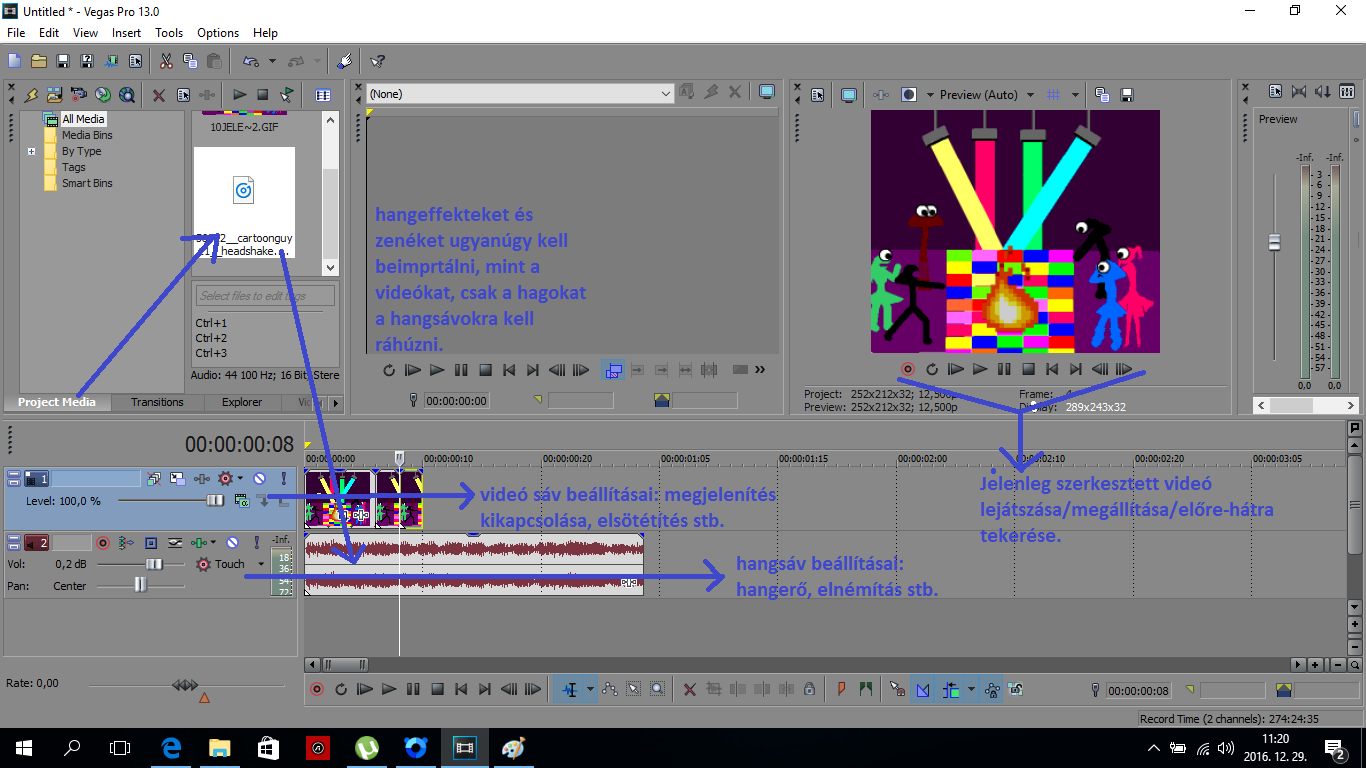Open the preview overlays grid dropdown arrow

[x=1075, y=95]
